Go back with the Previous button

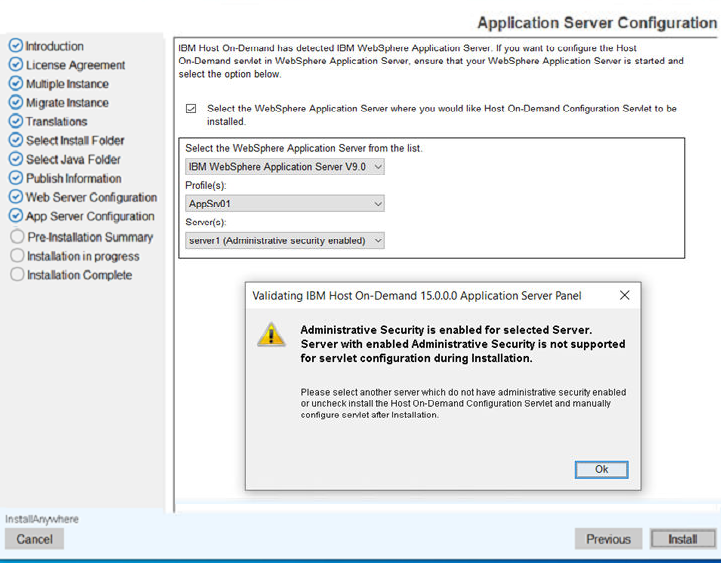click(x=608, y=539)
